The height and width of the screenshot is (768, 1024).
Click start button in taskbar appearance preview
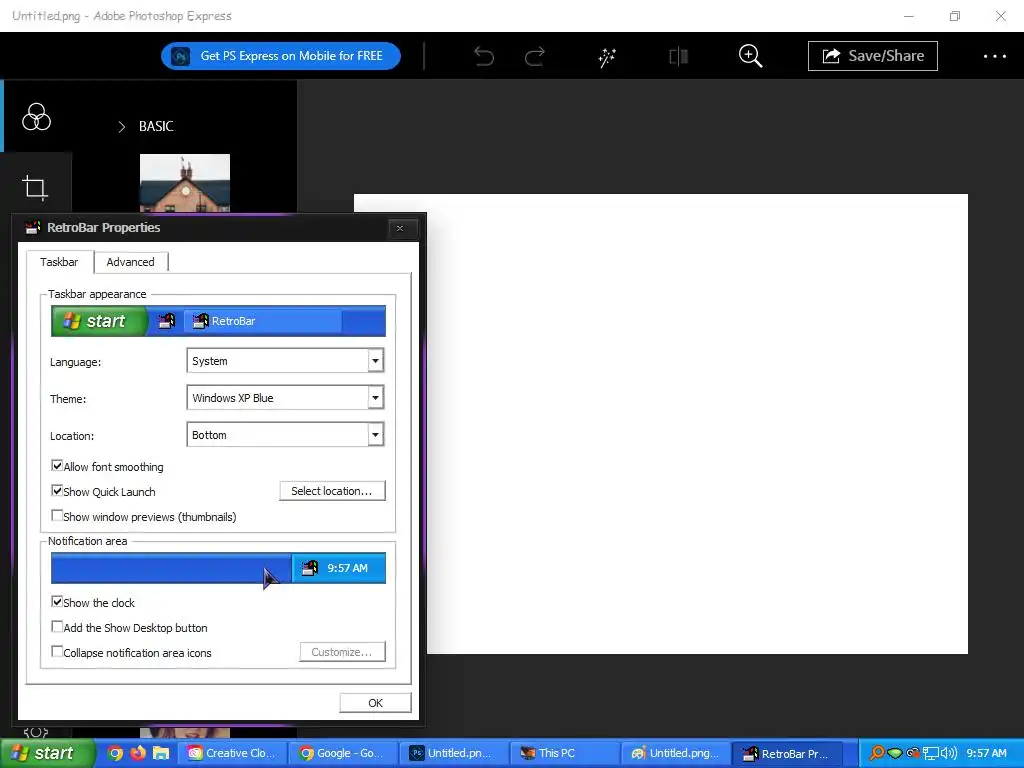coord(99,321)
